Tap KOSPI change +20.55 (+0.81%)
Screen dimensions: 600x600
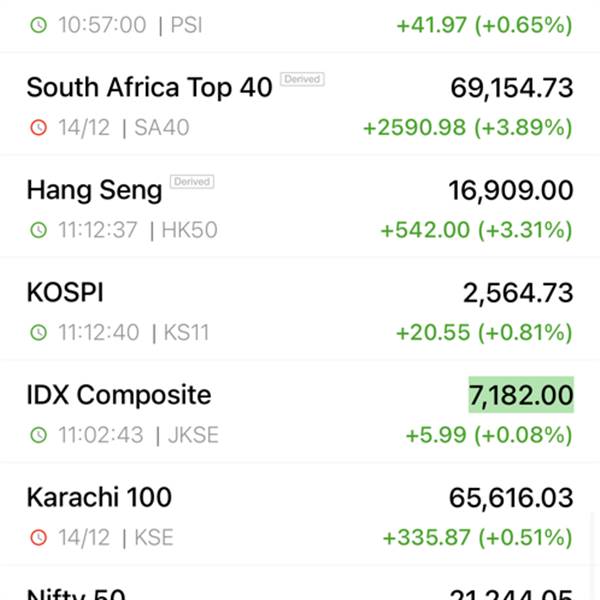pyautogui.click(x=484, y=332)
